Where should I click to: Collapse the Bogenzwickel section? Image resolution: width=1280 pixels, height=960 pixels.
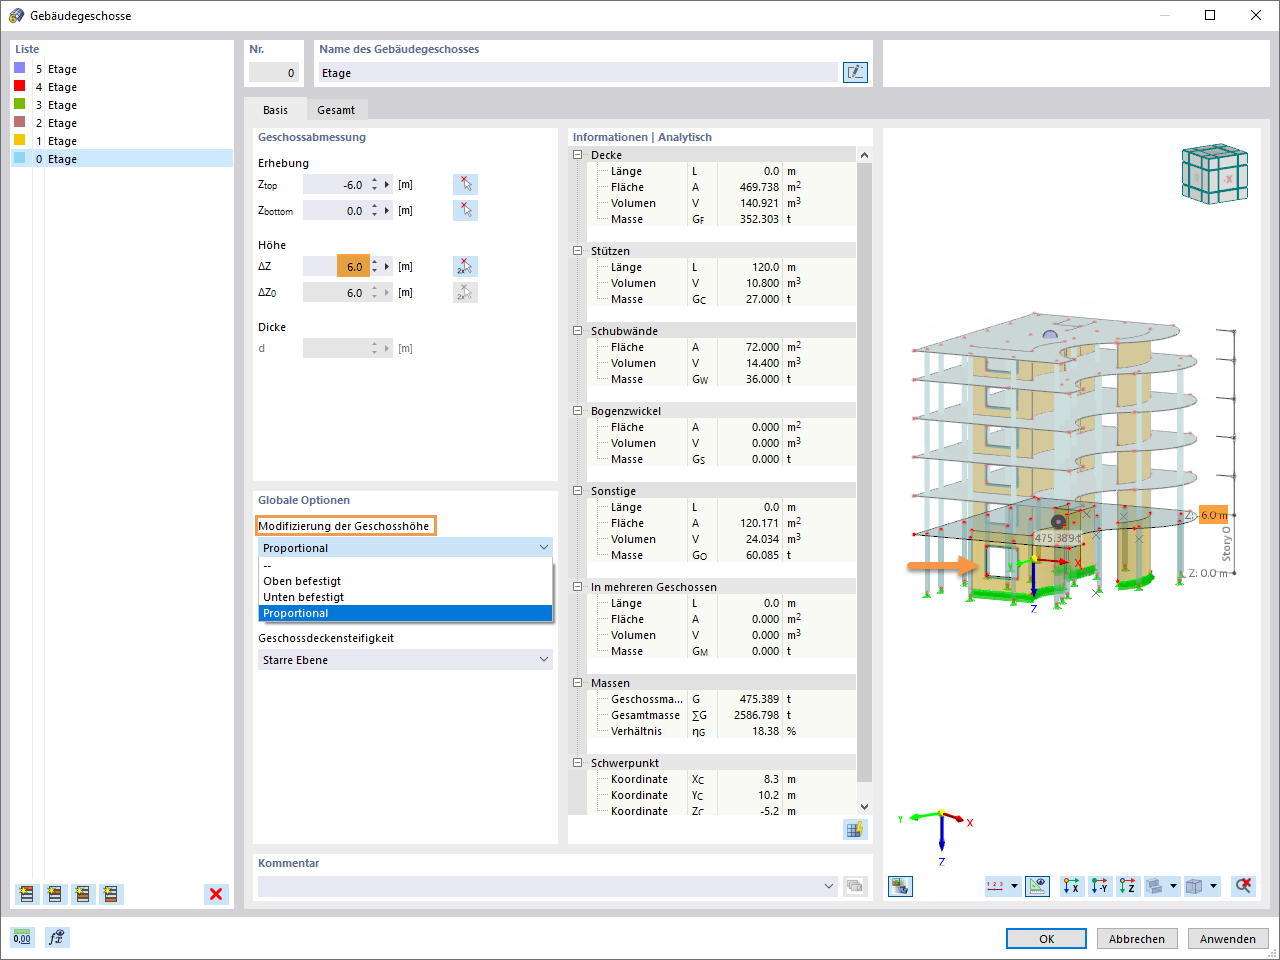pyautogui.click(x=577, y=411)
